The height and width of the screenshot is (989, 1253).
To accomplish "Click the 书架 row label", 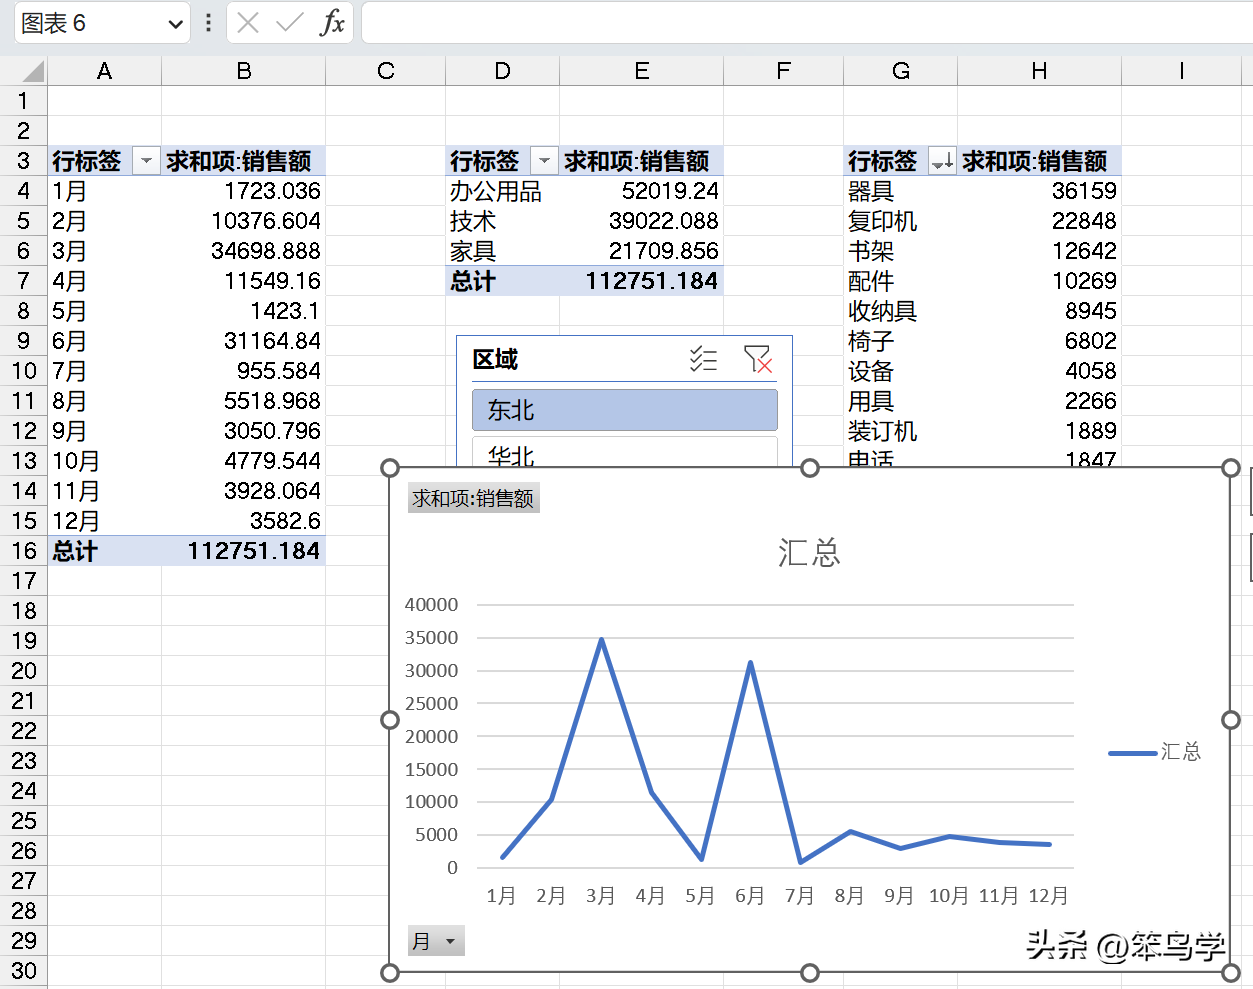I will [900, 251].
